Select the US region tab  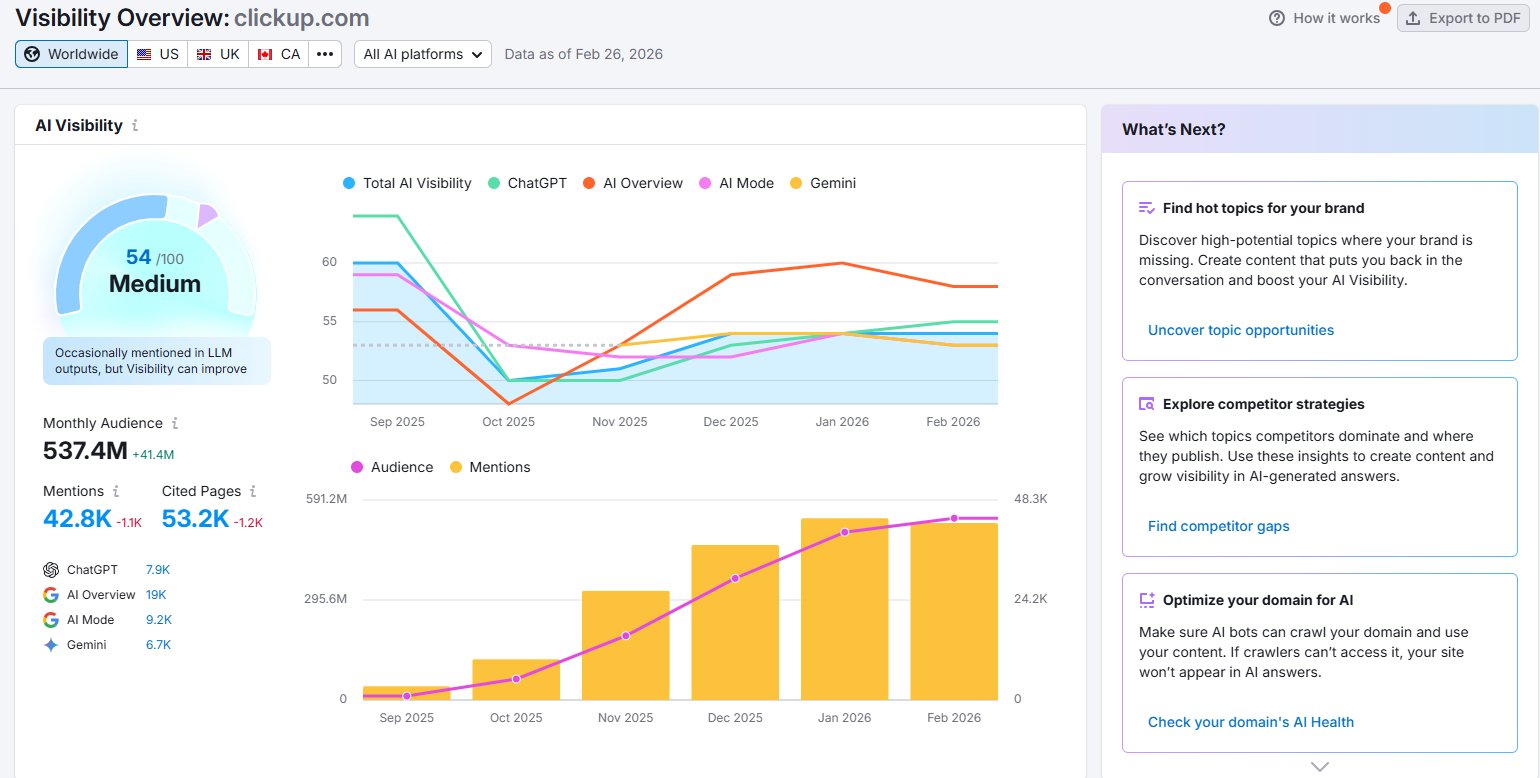pos(158,54)
